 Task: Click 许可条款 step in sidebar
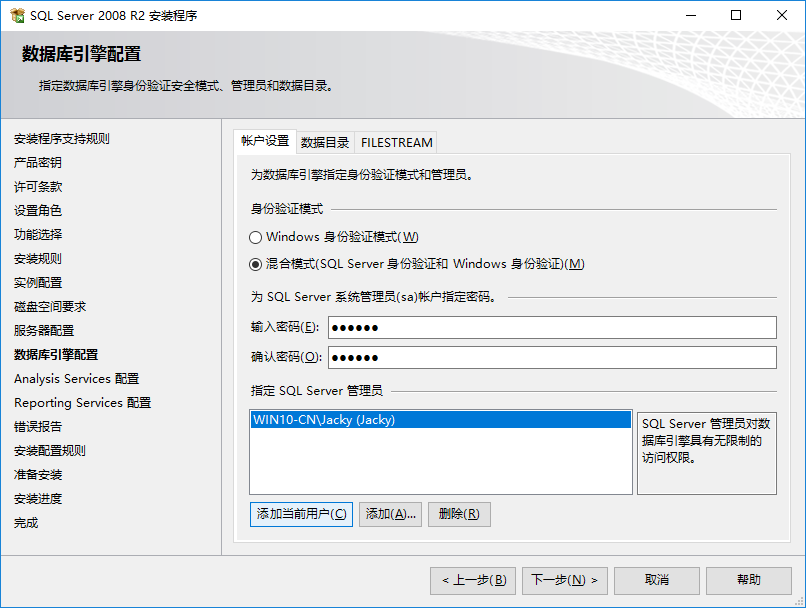[x=38, y=187]
